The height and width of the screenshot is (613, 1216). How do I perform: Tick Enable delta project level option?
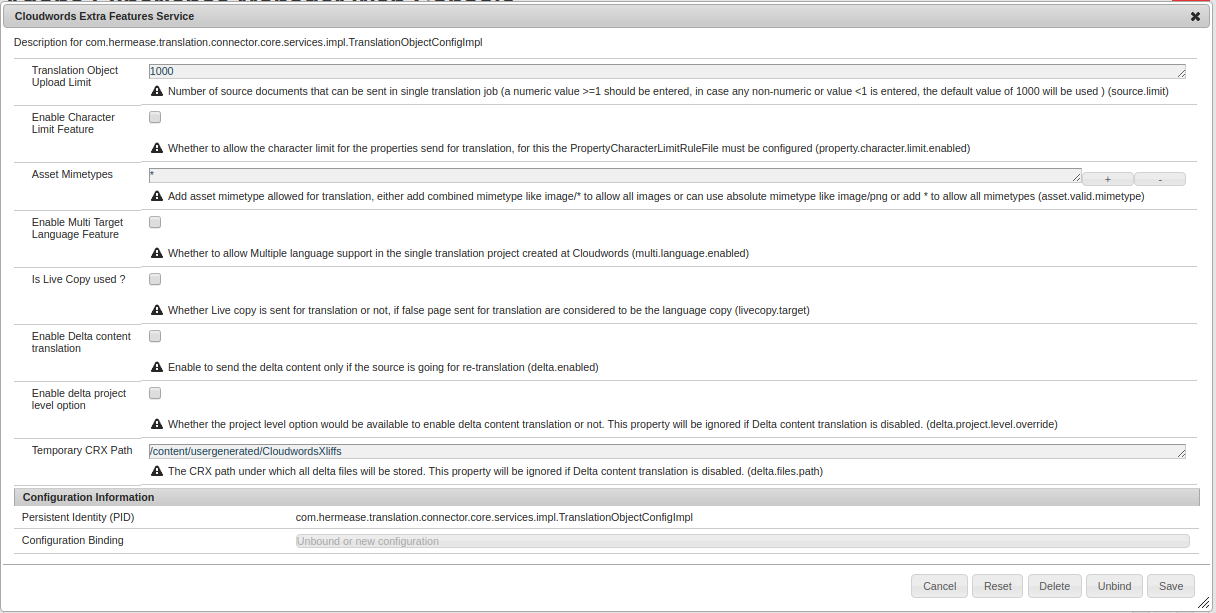[155, 393]
